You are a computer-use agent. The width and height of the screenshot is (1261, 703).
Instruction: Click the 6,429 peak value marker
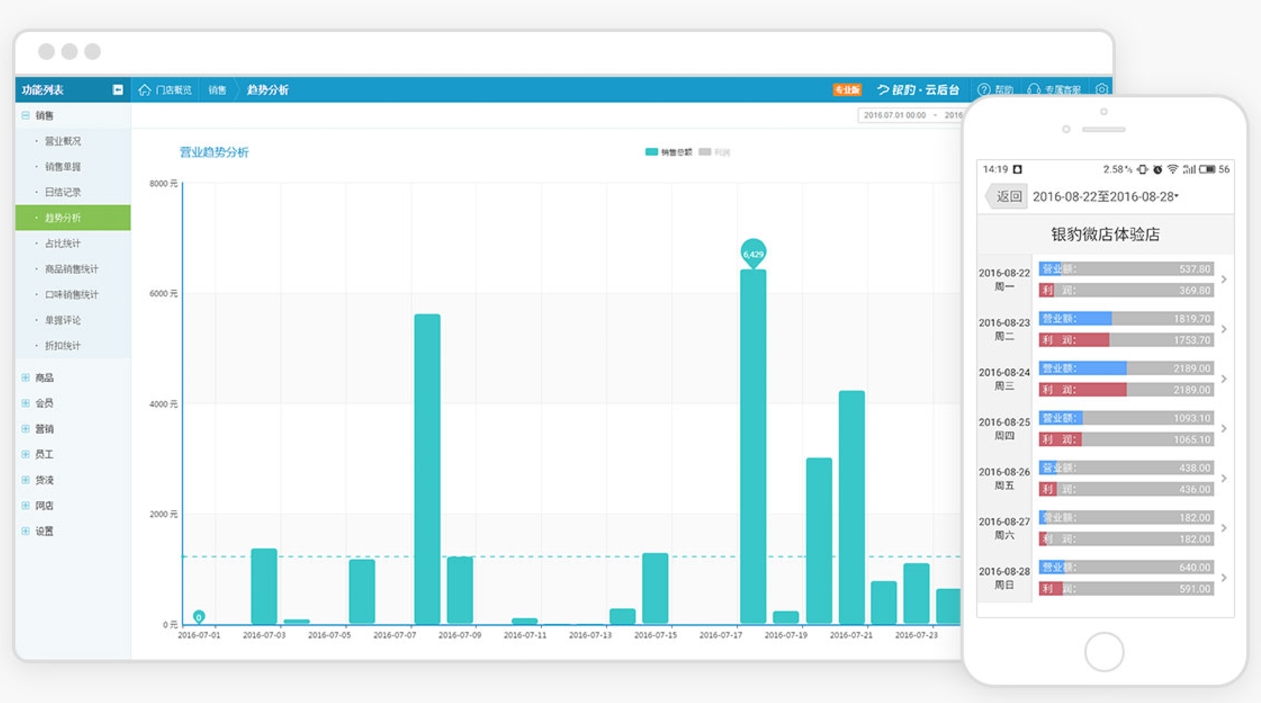pyautogui.click(x=753, y=254)
